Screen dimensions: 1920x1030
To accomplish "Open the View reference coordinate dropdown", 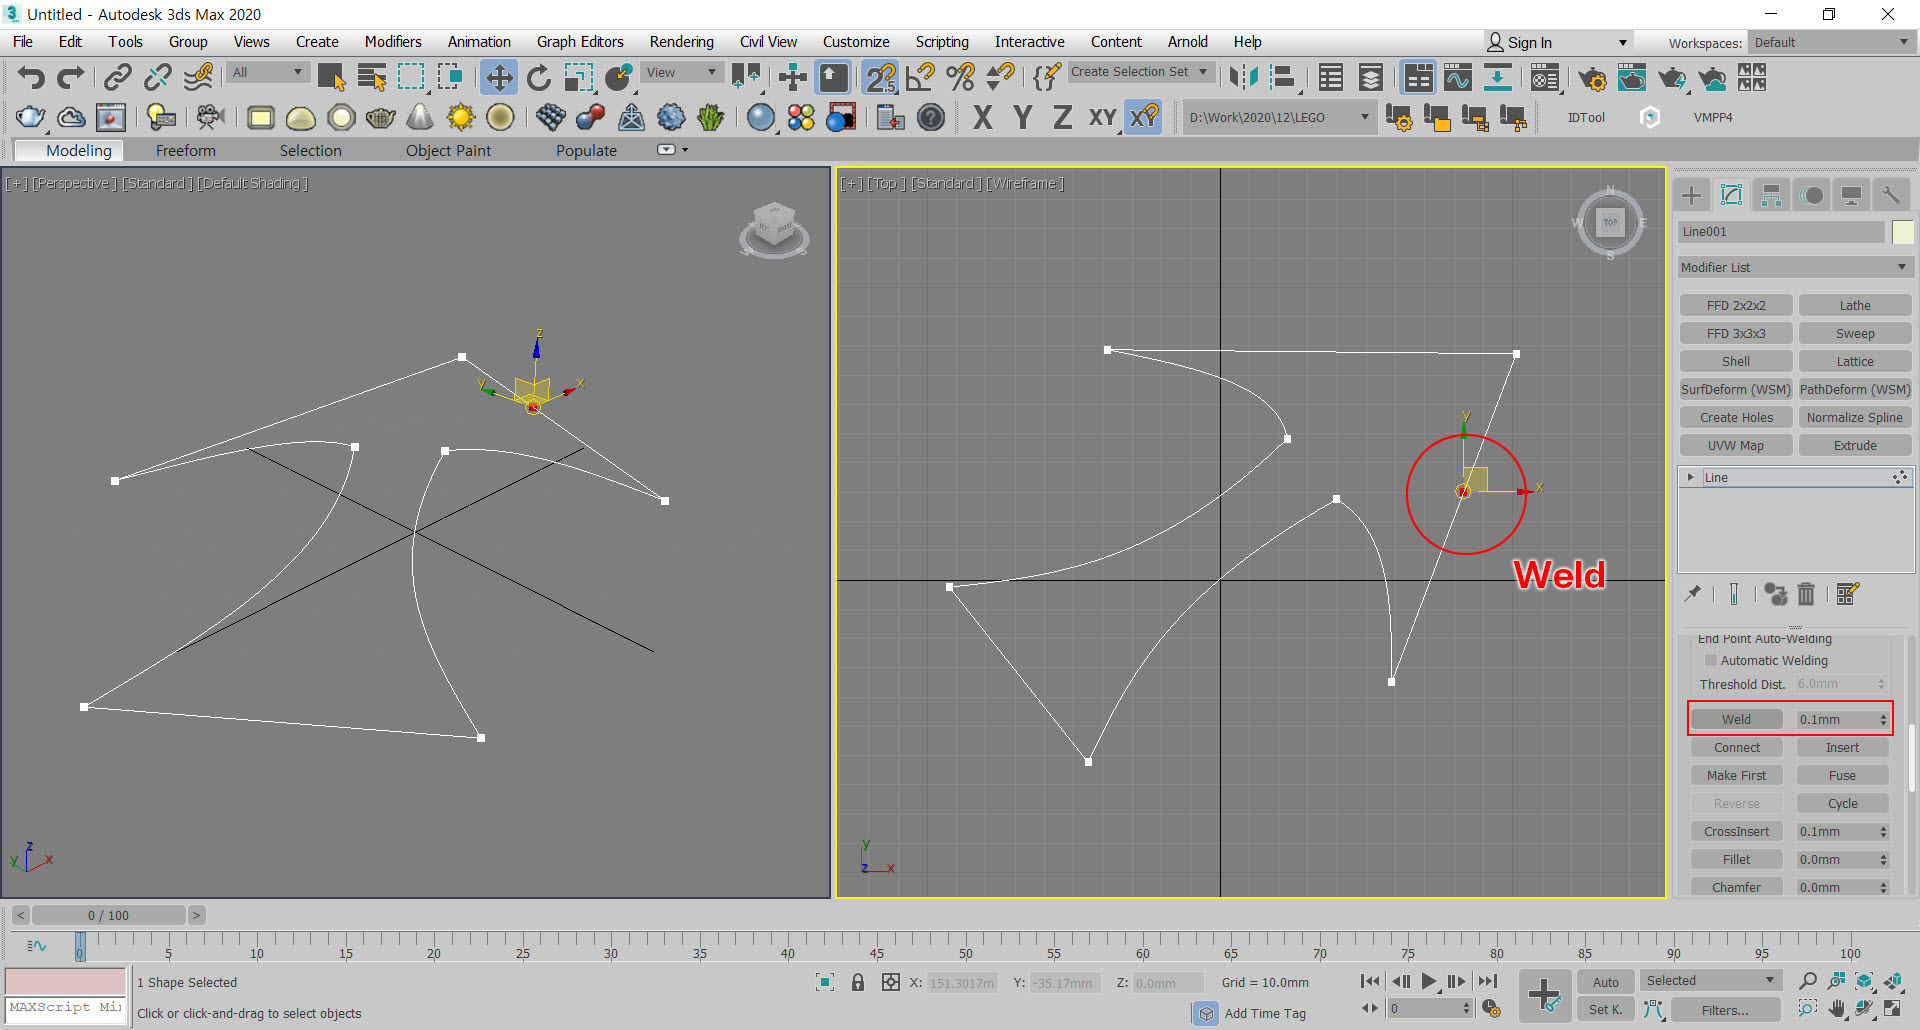I will click(x=681, y=72).
